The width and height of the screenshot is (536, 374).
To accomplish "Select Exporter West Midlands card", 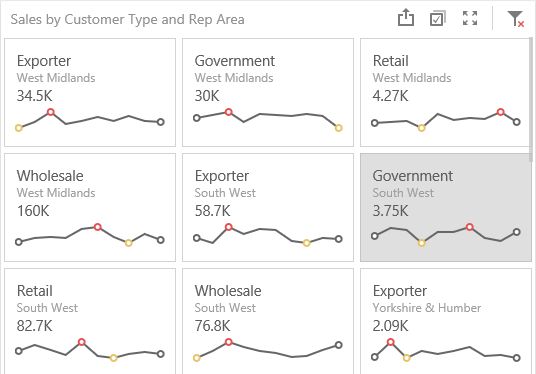I will [90, 92].
